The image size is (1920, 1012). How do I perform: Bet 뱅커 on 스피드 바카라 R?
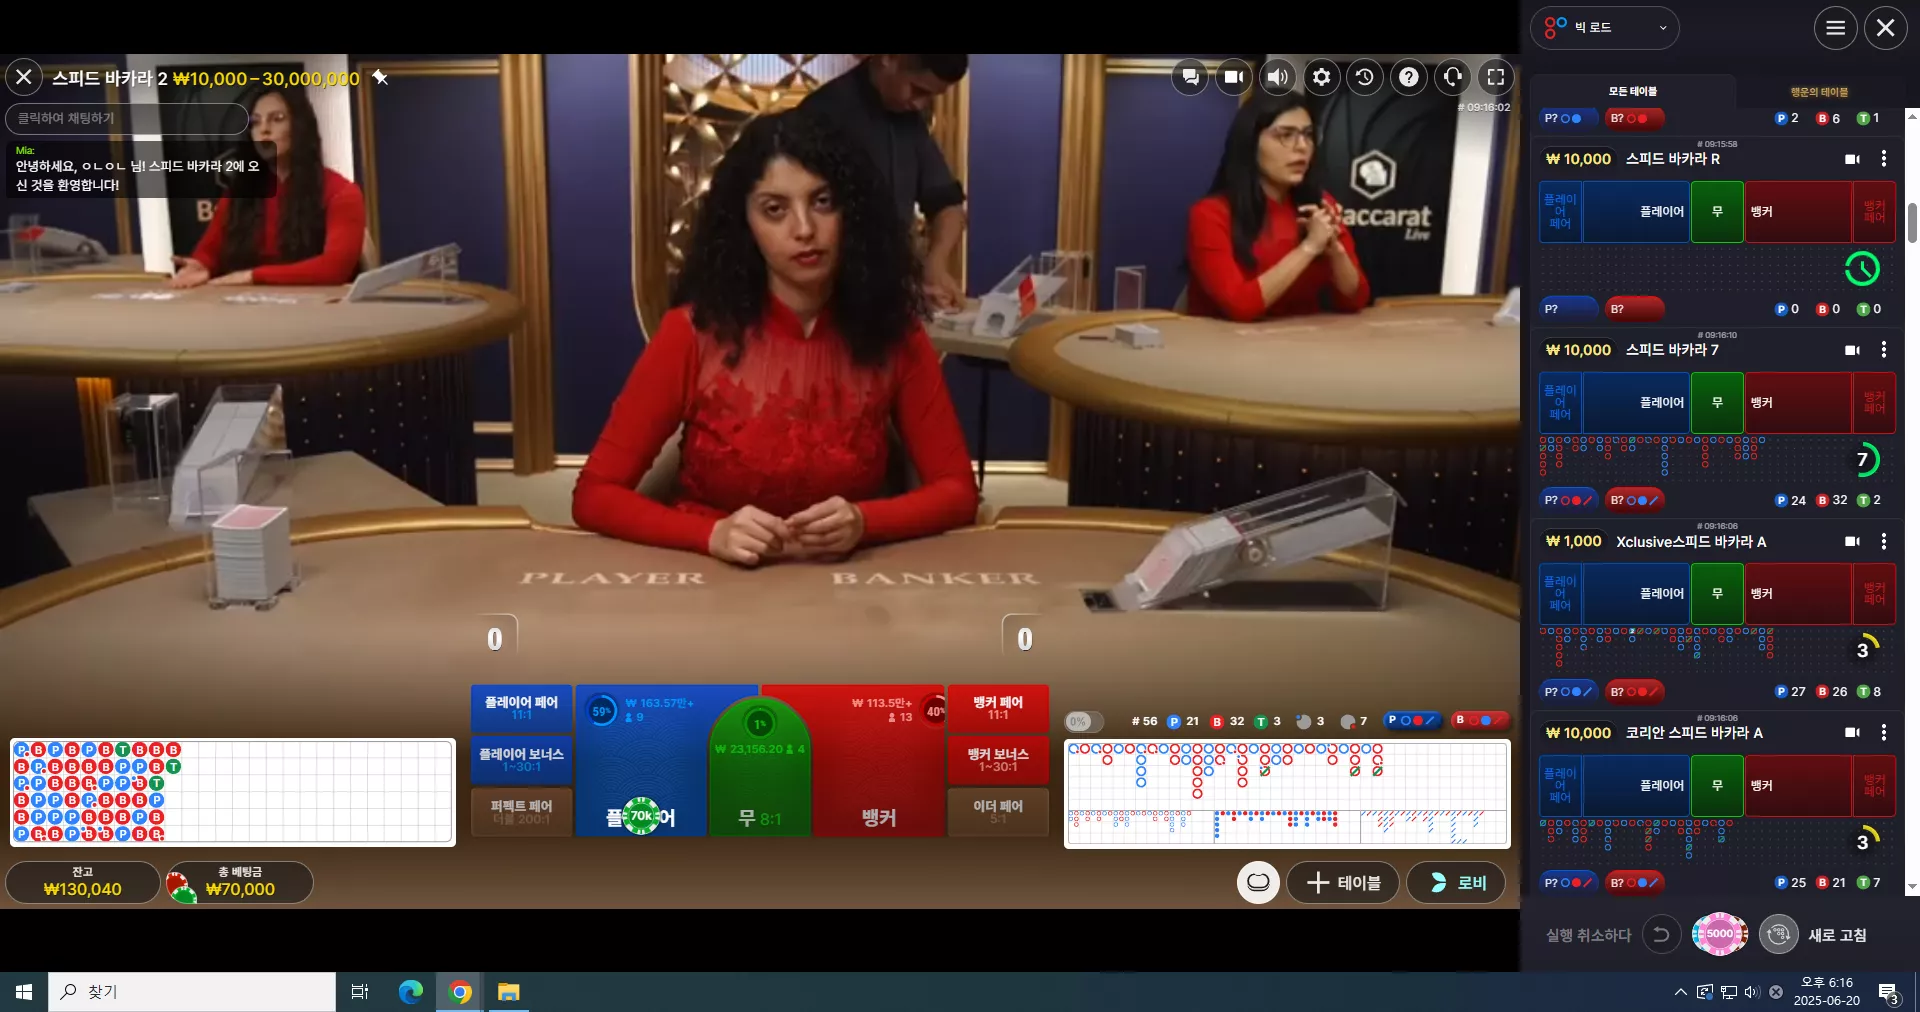point(1798,212)
